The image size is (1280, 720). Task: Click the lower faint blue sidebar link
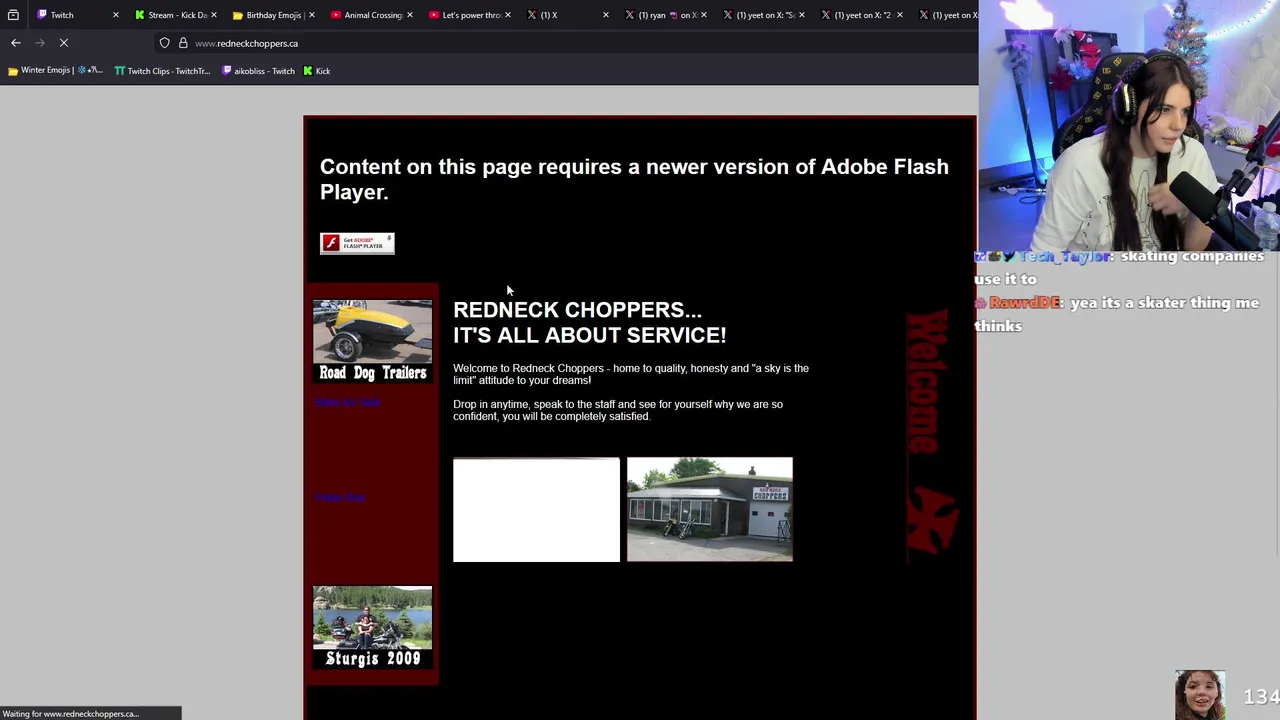point(340,497)
